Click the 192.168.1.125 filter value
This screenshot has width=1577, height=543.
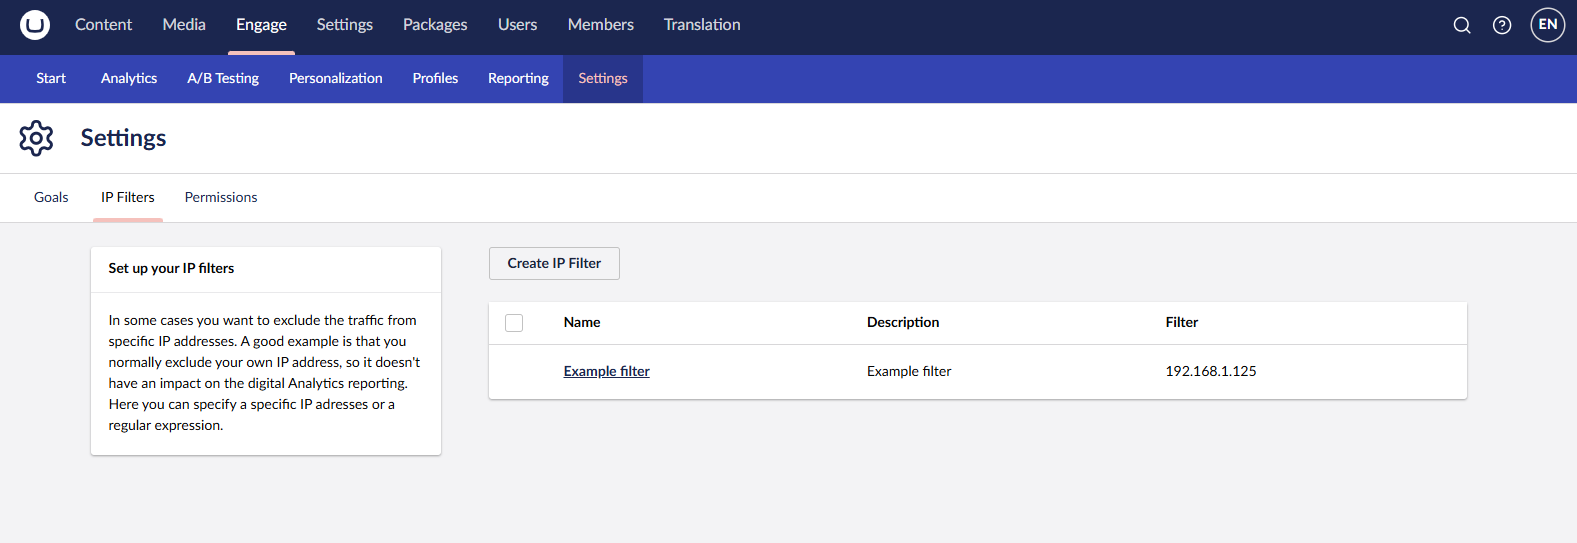(x=1211, y=371)
